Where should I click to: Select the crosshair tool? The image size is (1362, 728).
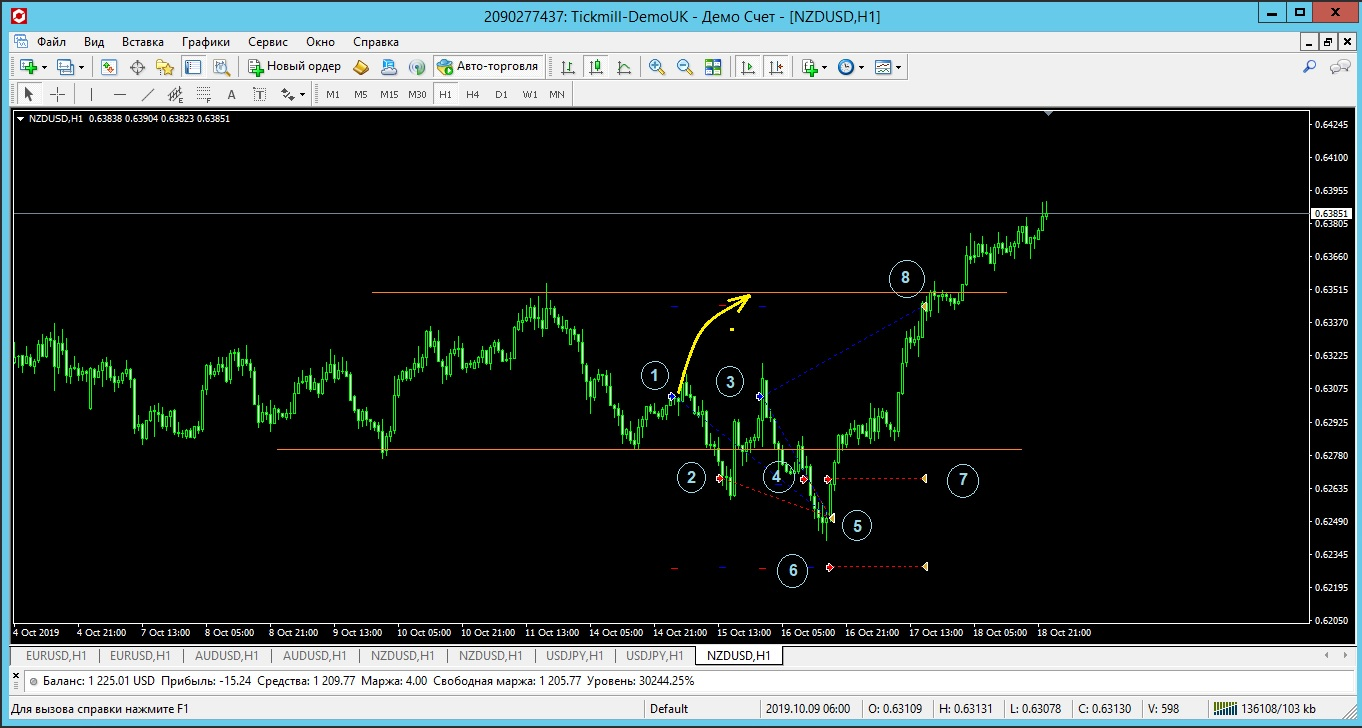tap(58, 94)
